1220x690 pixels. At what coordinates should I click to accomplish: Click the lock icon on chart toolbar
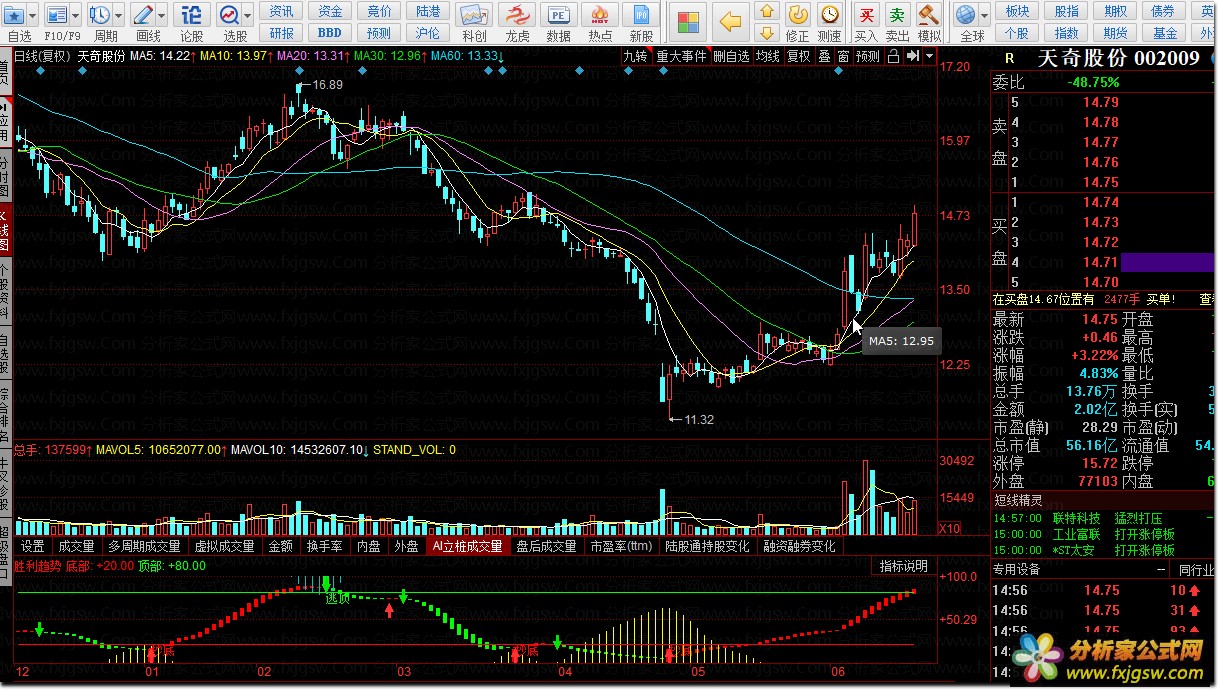tap(893, 57)
